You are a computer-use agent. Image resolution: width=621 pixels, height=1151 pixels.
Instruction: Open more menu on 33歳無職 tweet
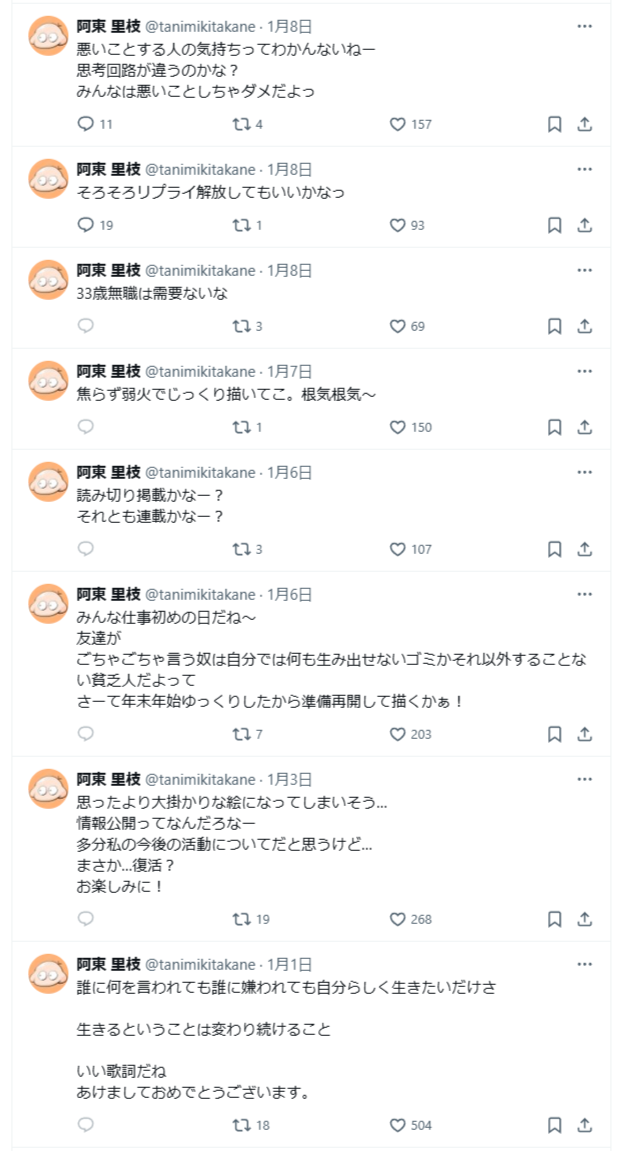coord(585,270)
